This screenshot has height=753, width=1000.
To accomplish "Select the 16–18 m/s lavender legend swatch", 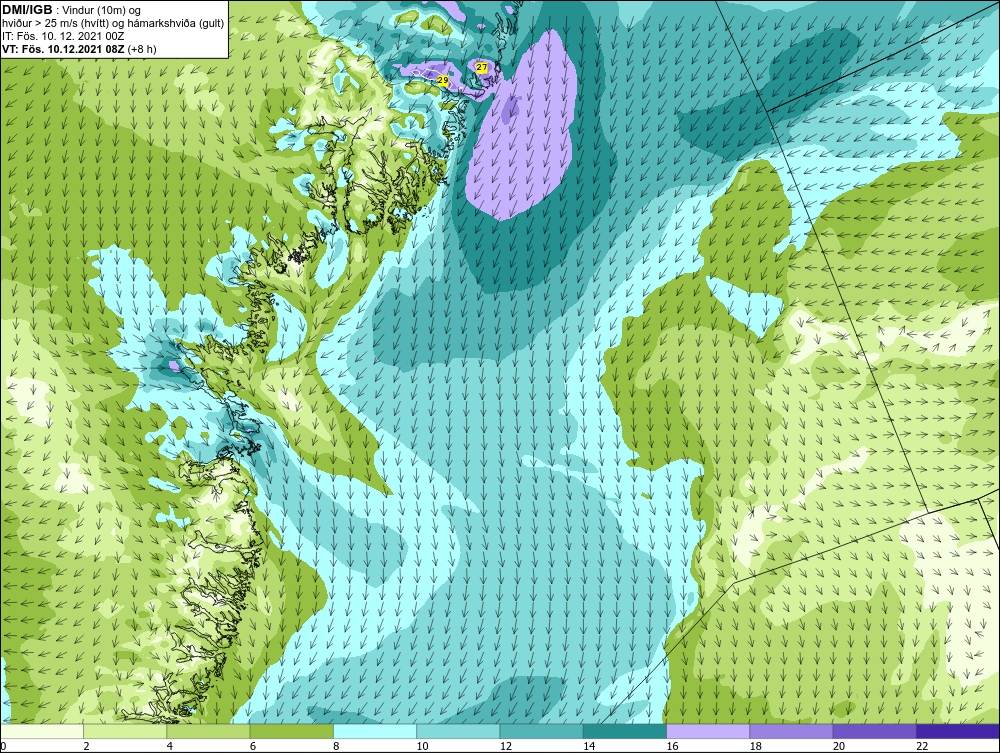I will [x=708, y=731].
